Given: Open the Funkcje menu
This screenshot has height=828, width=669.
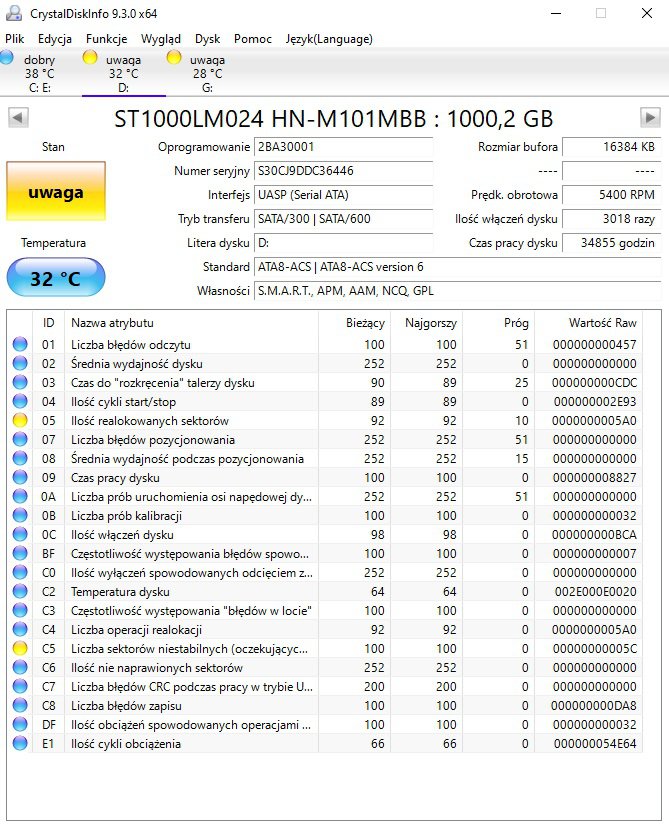Looking at the screenshot, I should tap(106, 39).
